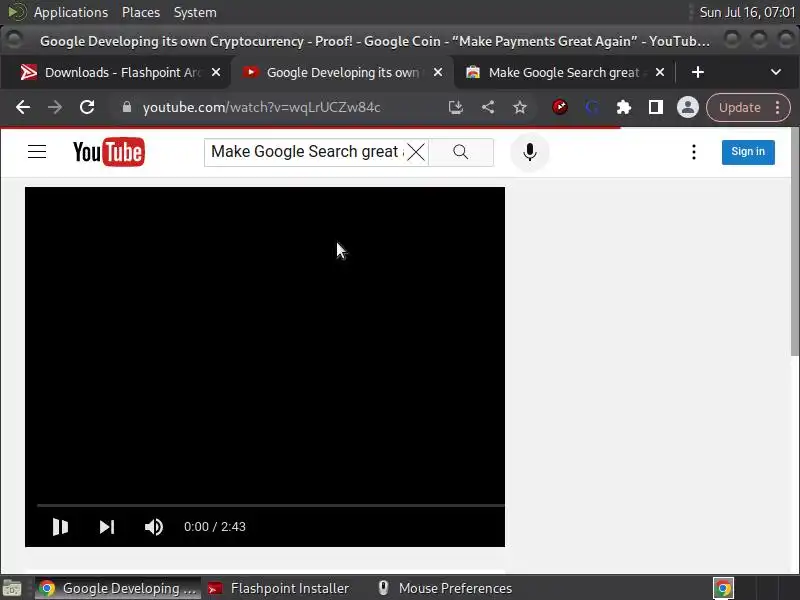Close the Google Developing its own tab
Image resolution: width=800 pixels, height=600 pixels.
tap(438, 72)
